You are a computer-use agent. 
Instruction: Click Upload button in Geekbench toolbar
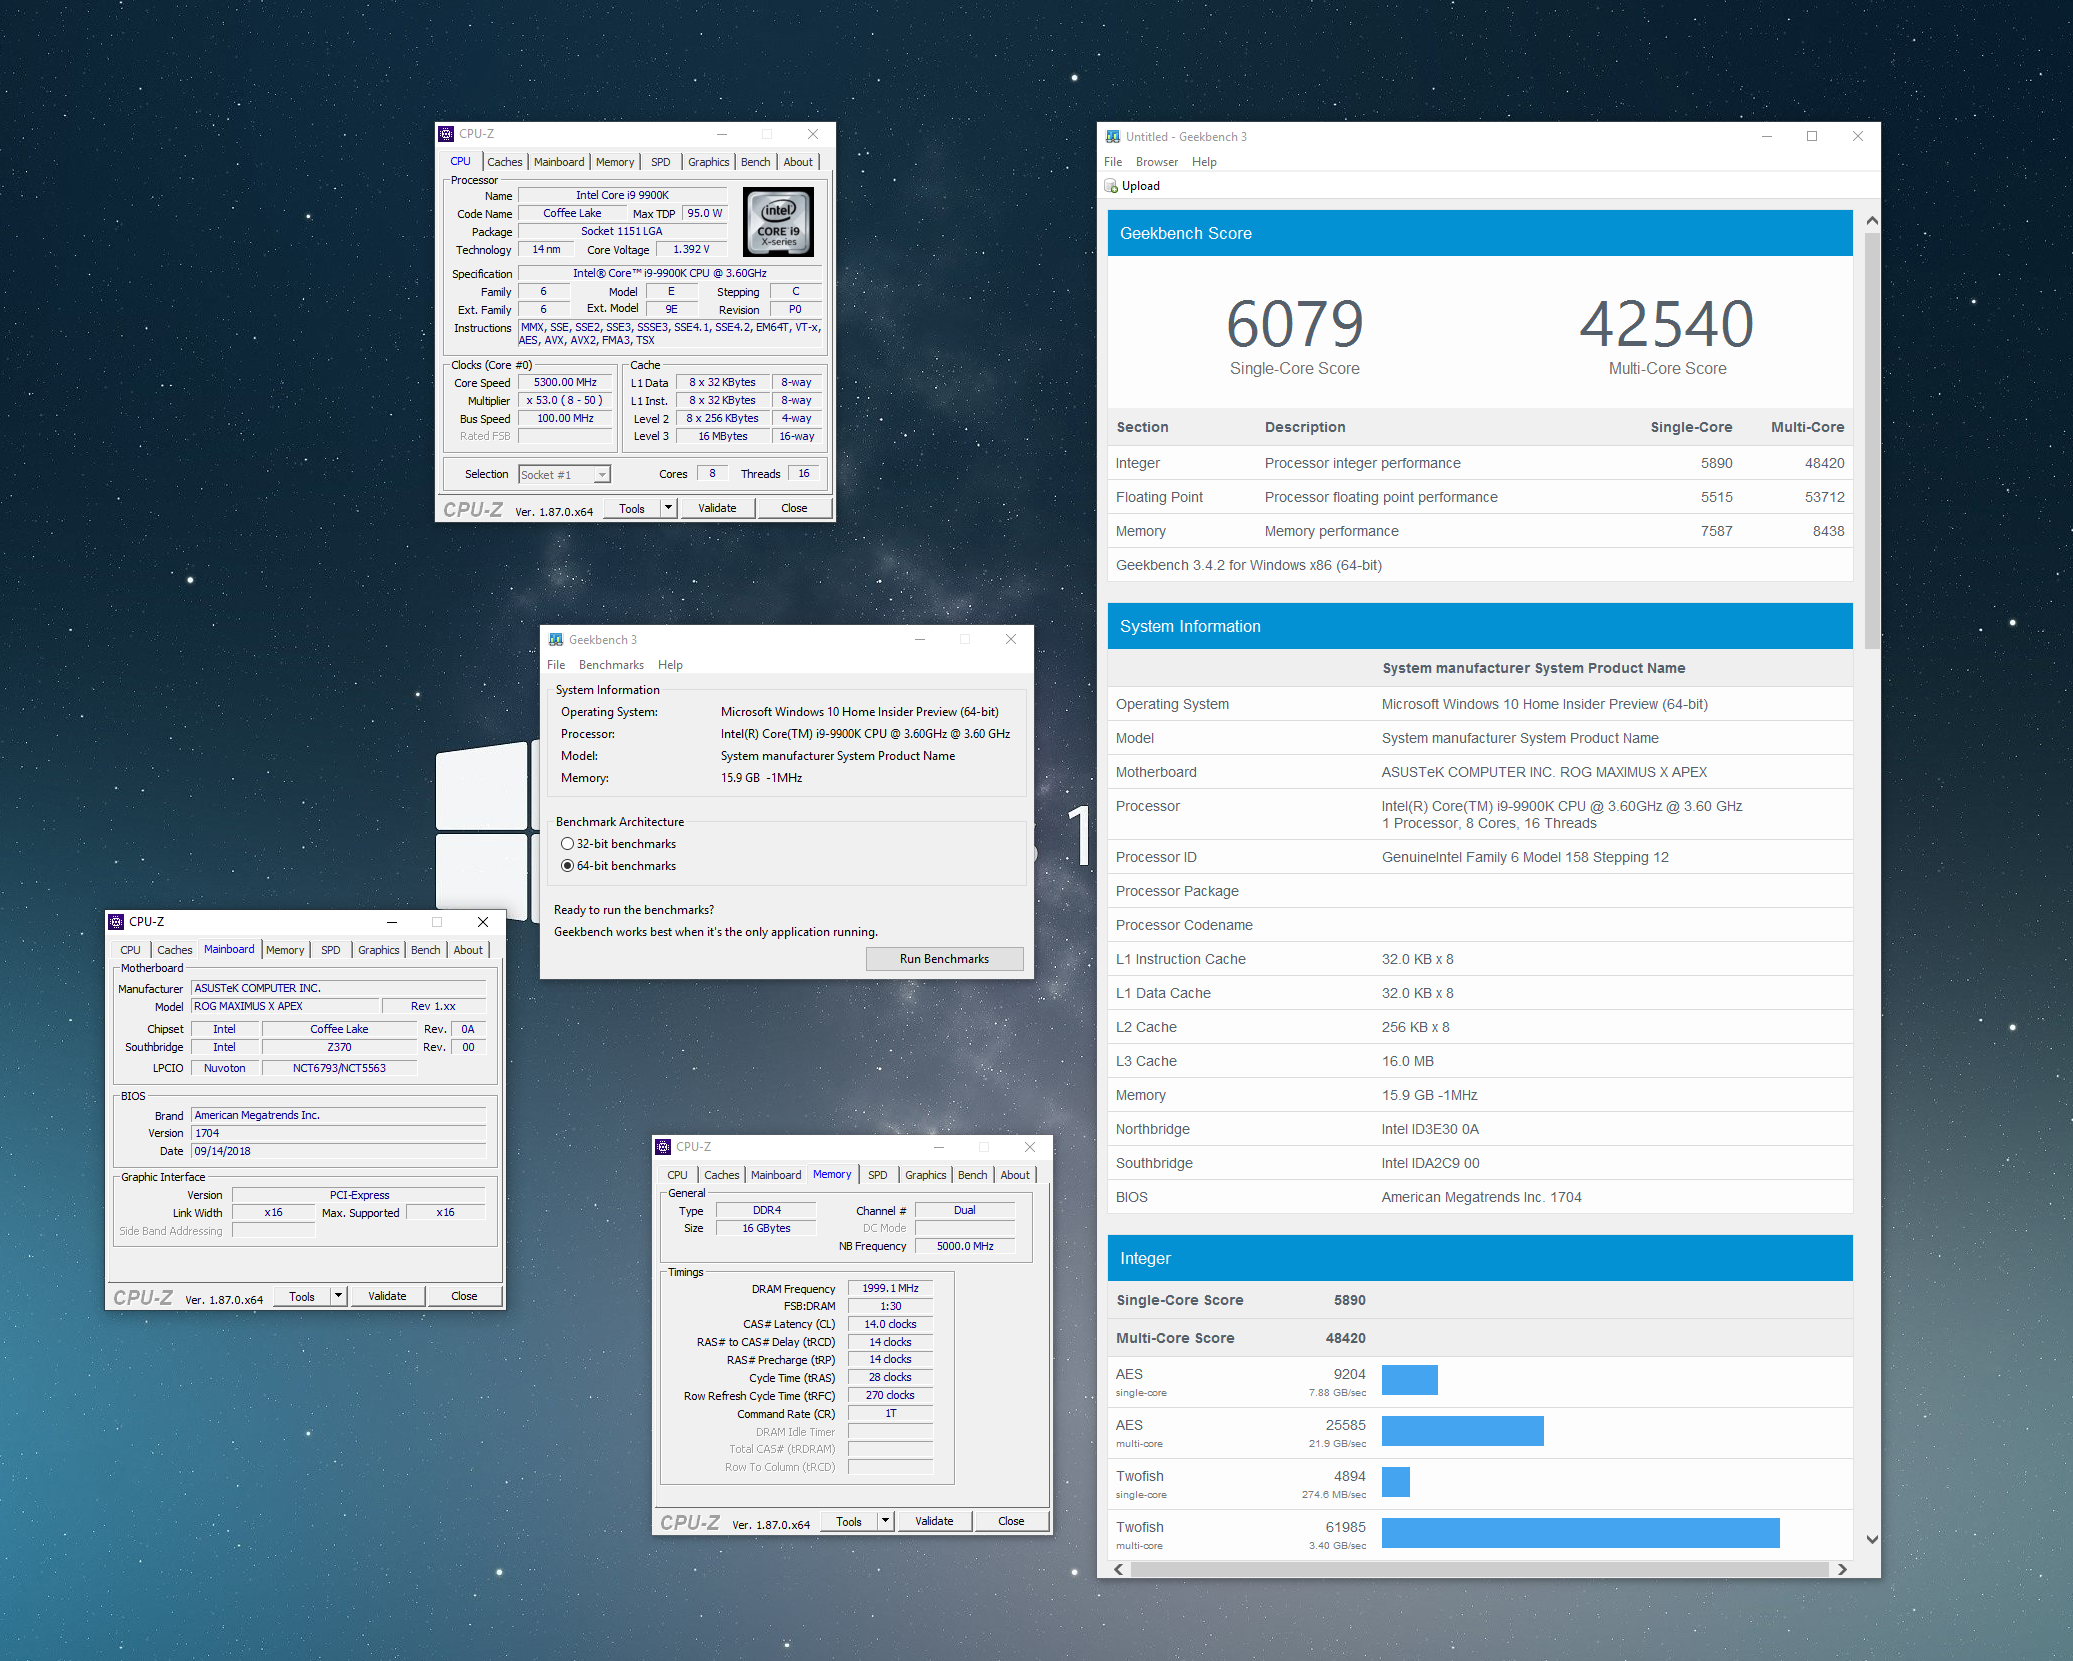(x=1132, y=186)
